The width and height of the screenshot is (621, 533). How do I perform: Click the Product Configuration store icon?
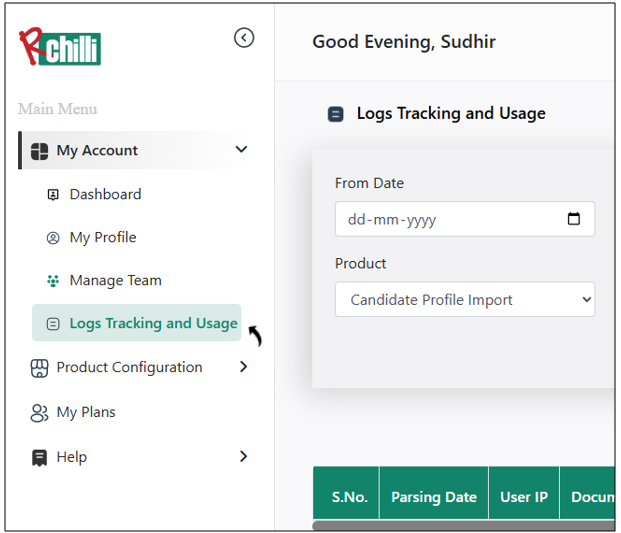pyautogui.click(x=40, y=368)
